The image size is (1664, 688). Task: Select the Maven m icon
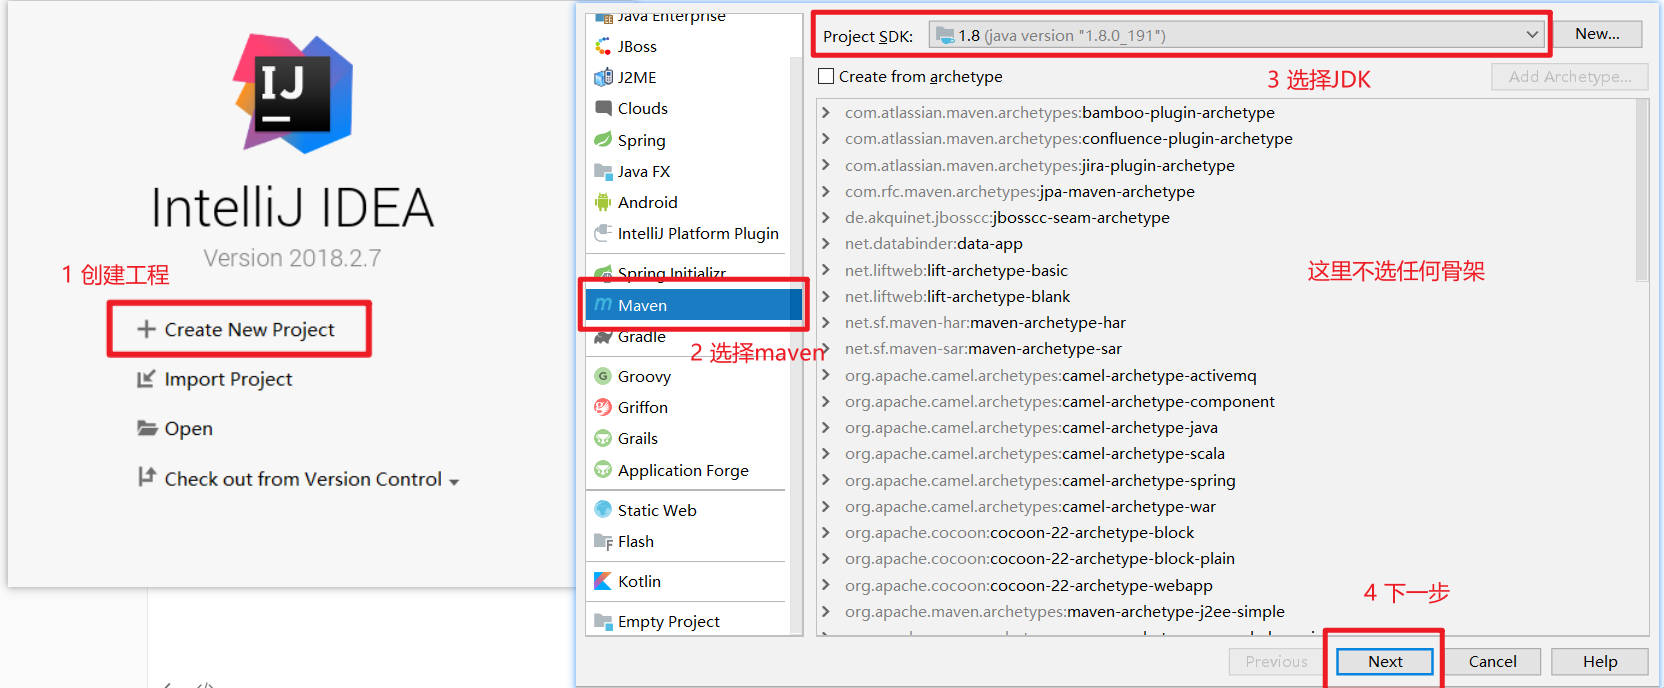click(x=603, y=304)
